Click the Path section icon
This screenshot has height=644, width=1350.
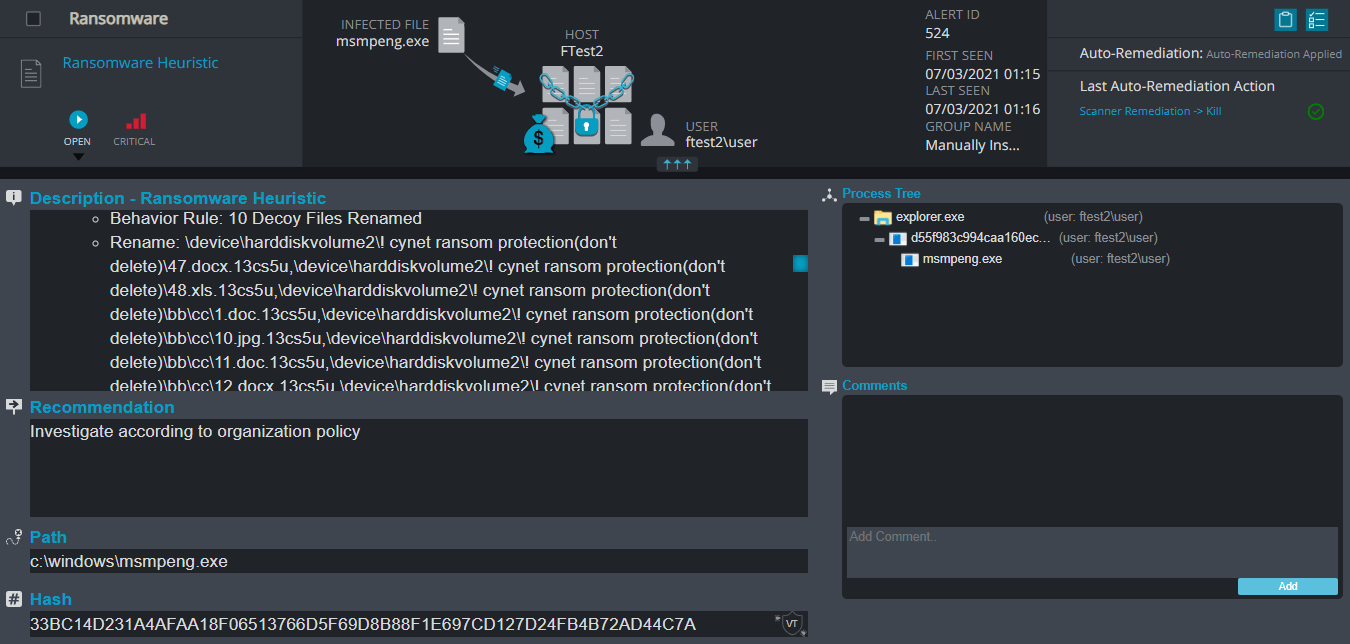(x=14, y=537)
